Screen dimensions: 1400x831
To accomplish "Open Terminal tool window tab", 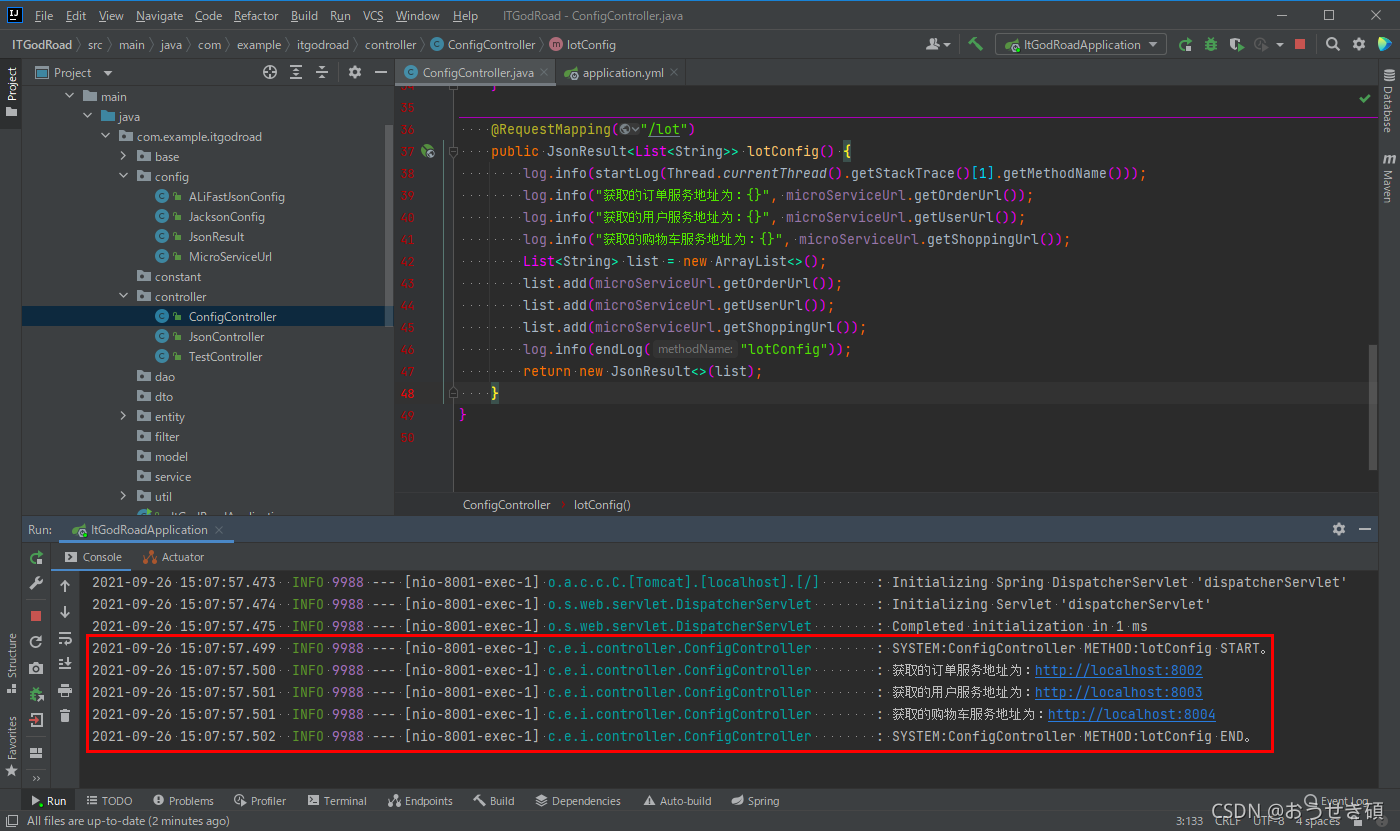I will coord(337,801).
